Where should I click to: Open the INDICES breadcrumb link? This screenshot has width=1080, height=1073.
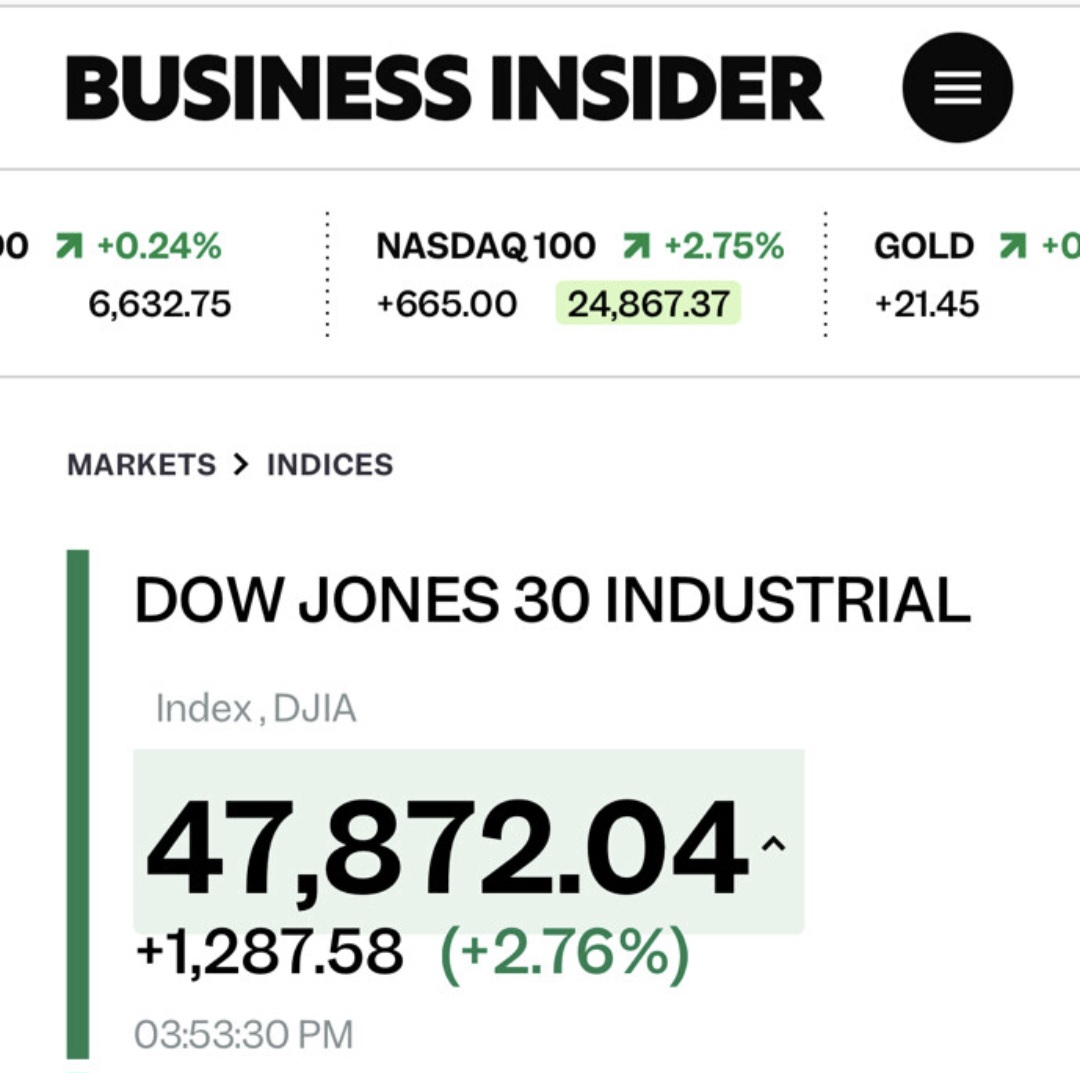[x=330, y=465]
